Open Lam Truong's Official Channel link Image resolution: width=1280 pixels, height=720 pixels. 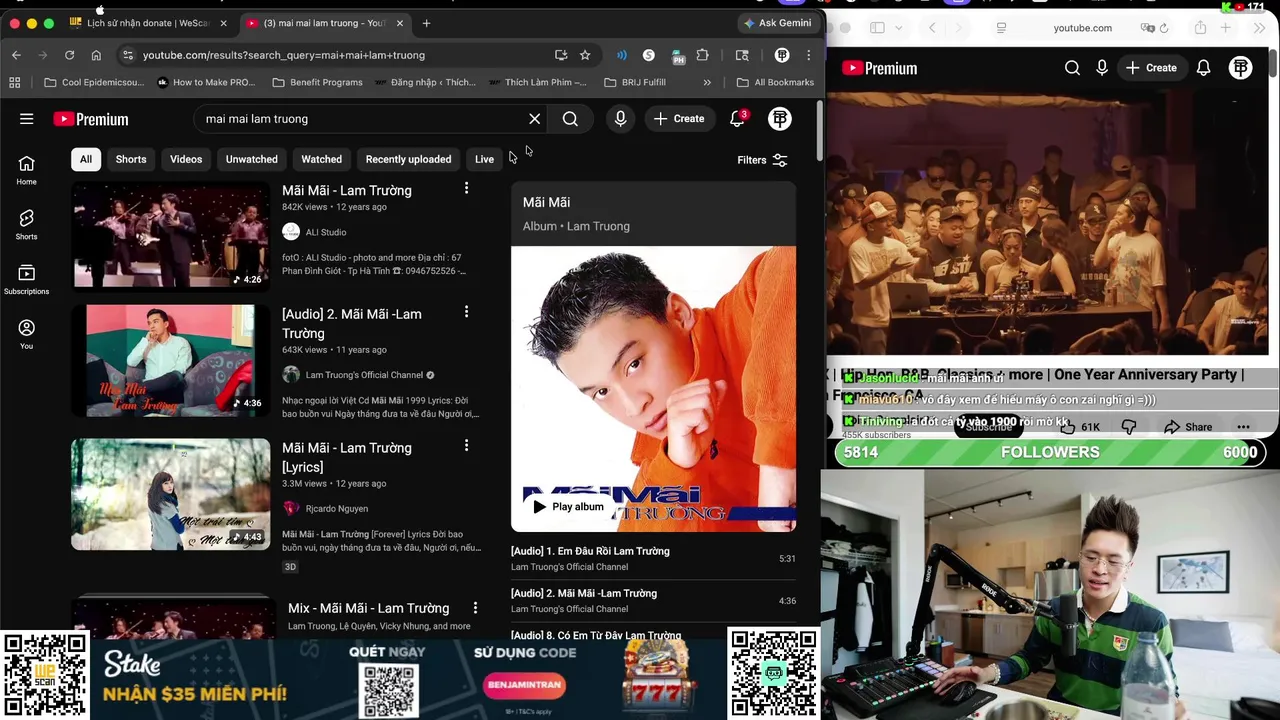(x=364, y=375)
